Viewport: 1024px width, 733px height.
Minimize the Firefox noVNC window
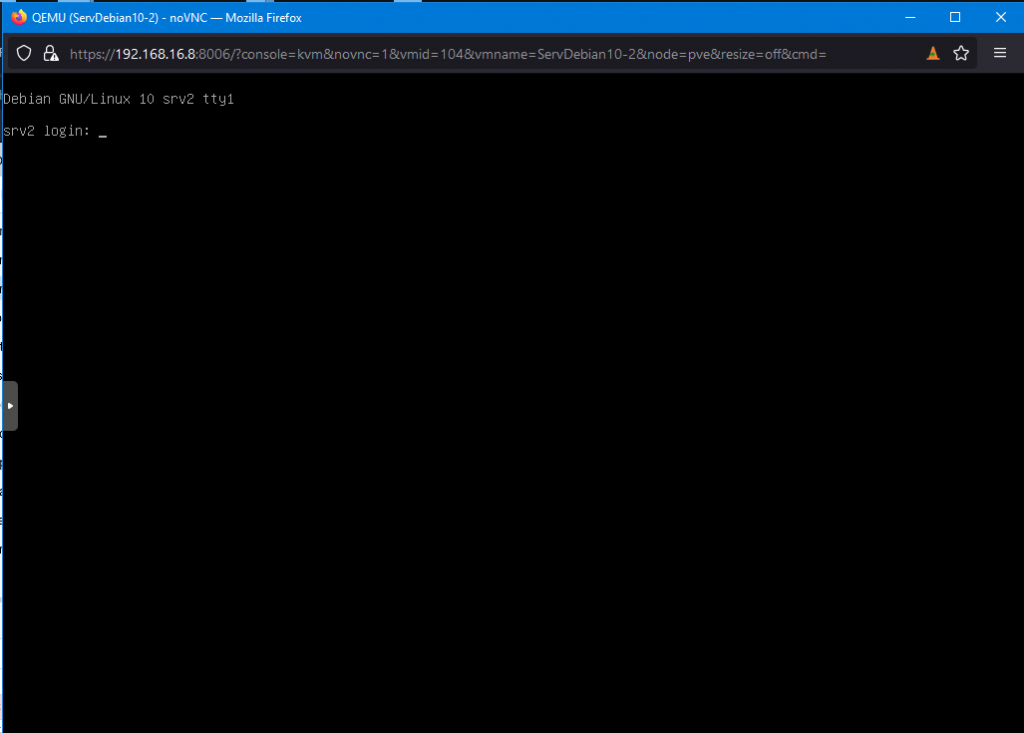point(909,17)
